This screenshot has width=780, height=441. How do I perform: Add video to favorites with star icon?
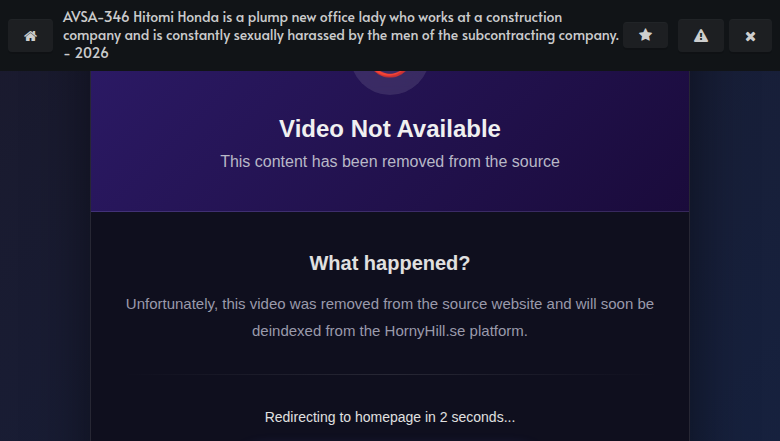pos(645,35)
